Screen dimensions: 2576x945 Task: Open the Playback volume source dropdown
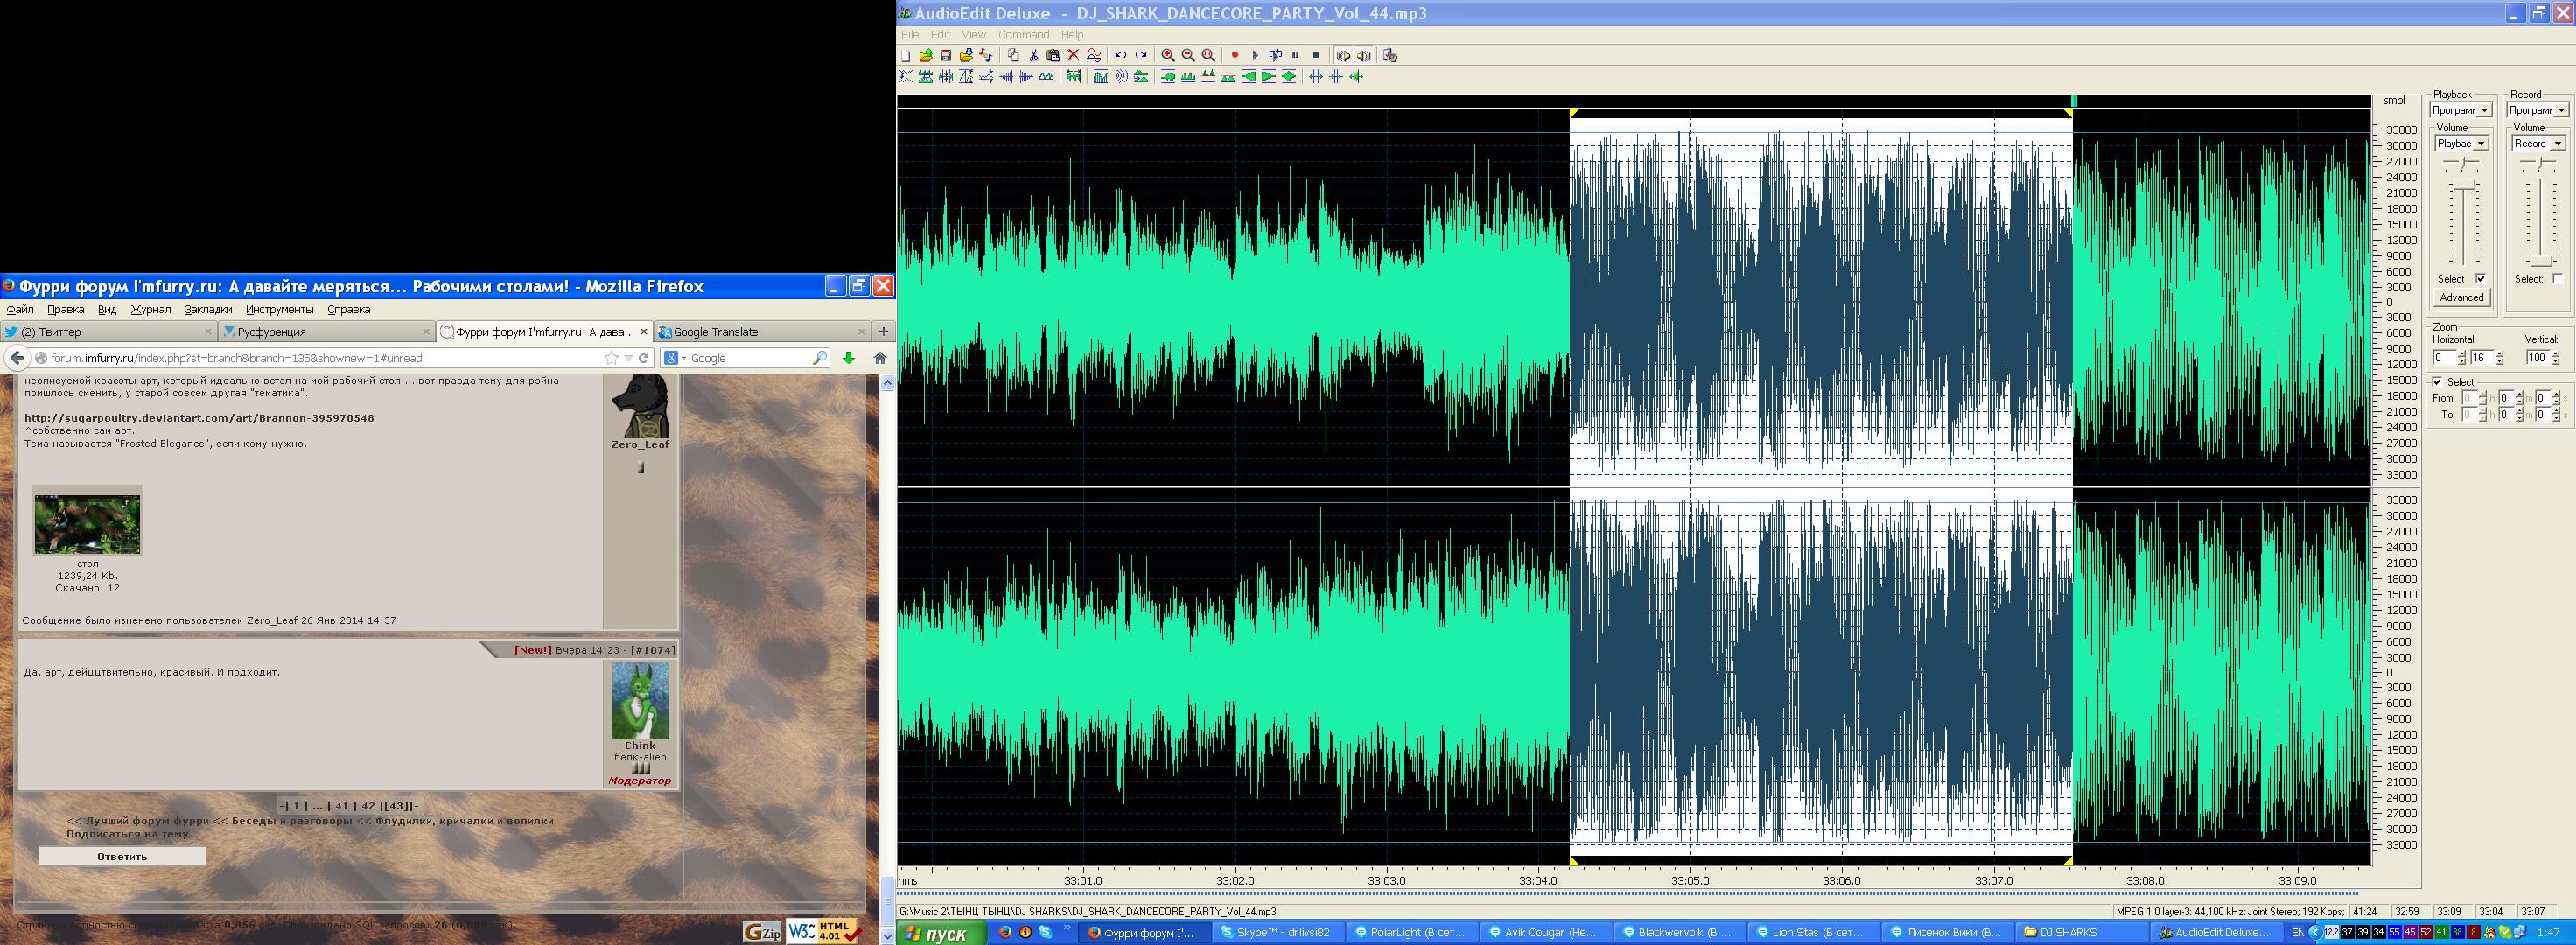pos(2481,143)
